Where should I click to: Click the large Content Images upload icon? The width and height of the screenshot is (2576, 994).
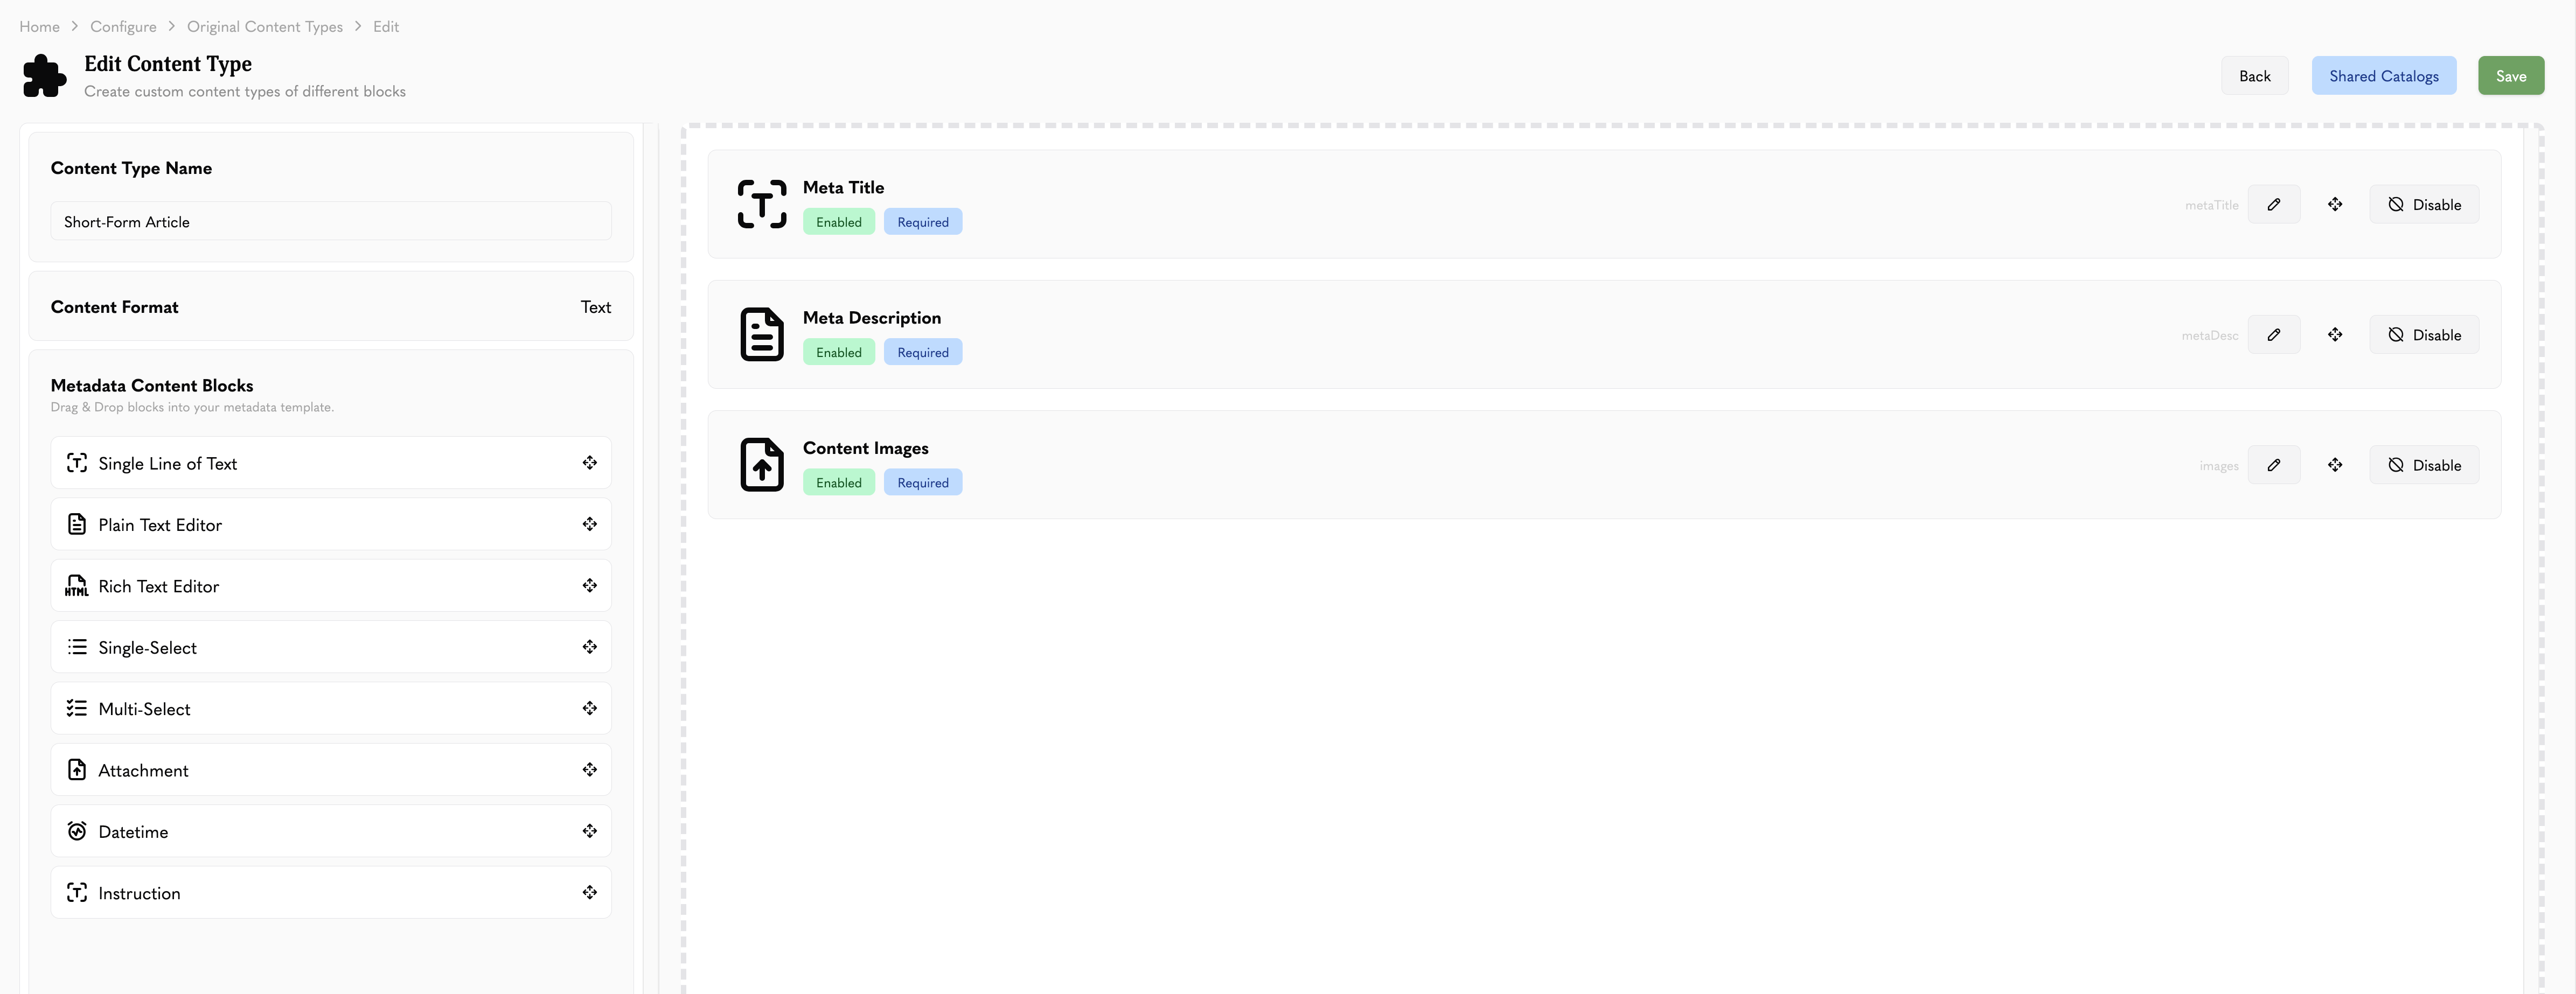(762, 465)
